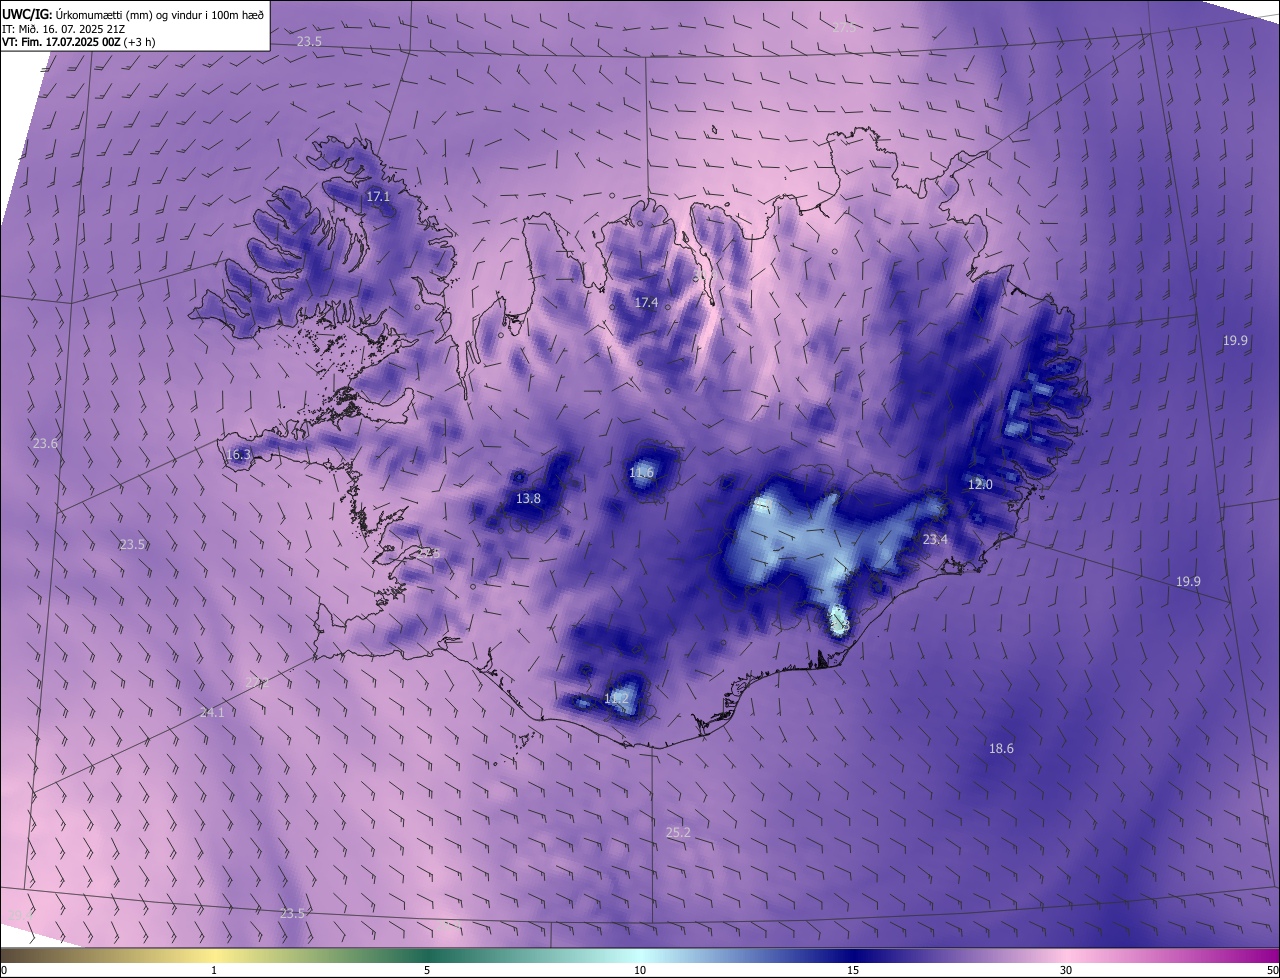Click the 11.6 value on the map
The height and width of the screenshot is (978, 1280).
[641, 472]
